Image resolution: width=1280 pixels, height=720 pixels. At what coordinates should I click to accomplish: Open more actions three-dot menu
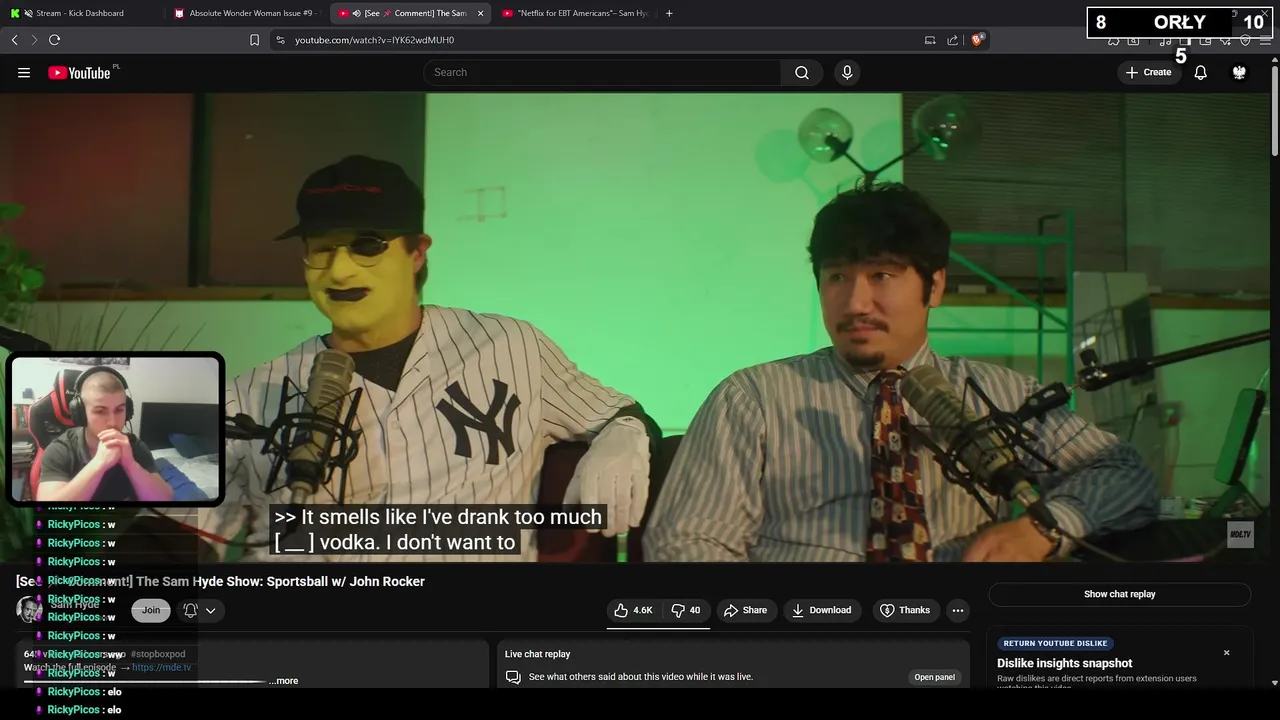pos(958,610)
